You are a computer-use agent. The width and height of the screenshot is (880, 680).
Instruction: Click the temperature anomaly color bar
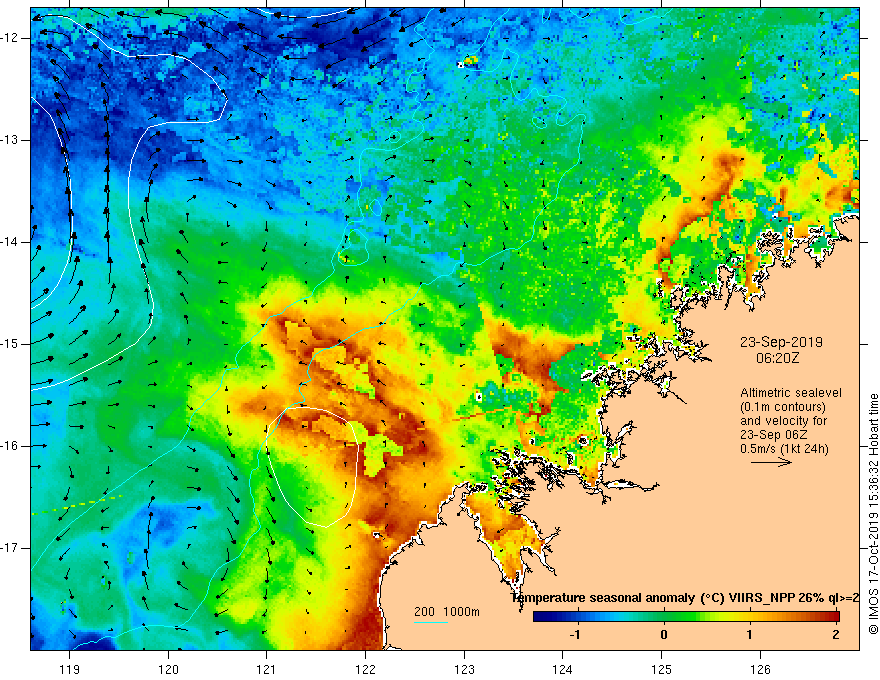coord(686,617)
